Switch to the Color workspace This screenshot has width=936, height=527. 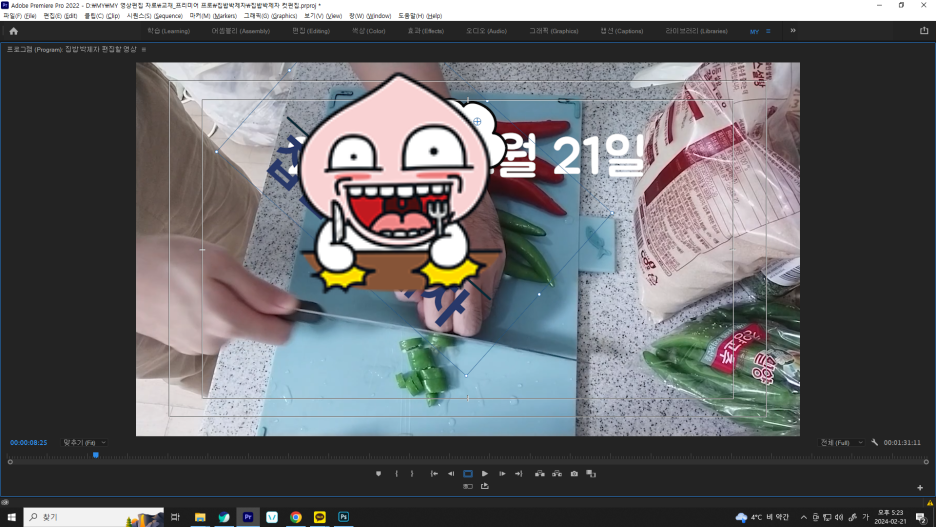[x=368, y=31]
